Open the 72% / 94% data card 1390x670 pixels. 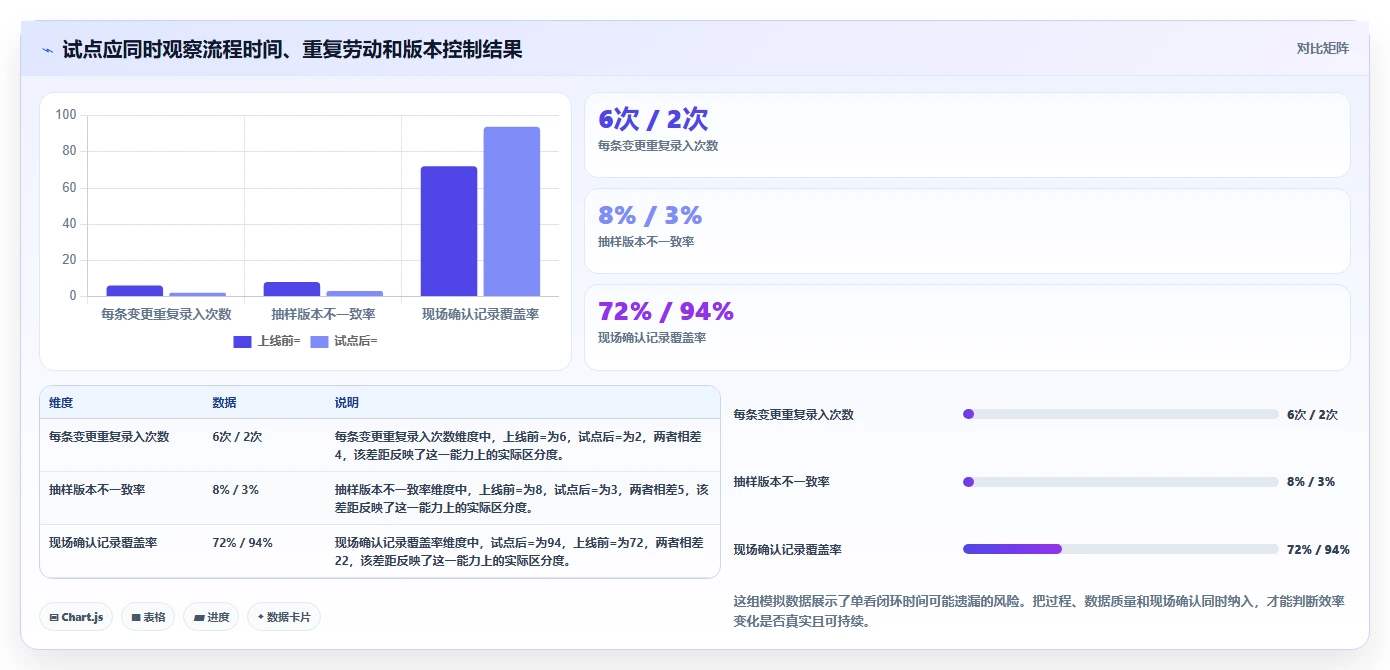[967, 327]
